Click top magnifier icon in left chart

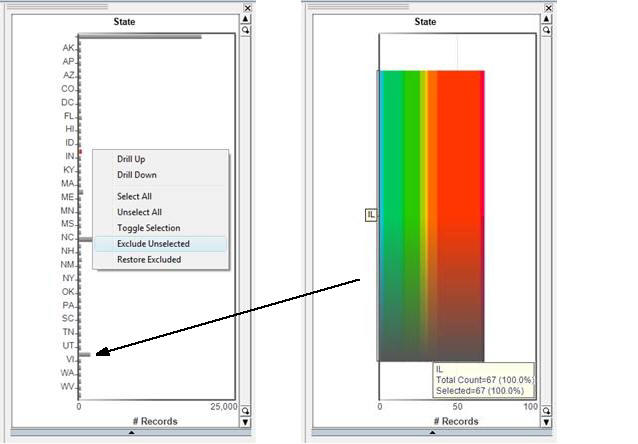pyautogui.click(x=245, y=30)
